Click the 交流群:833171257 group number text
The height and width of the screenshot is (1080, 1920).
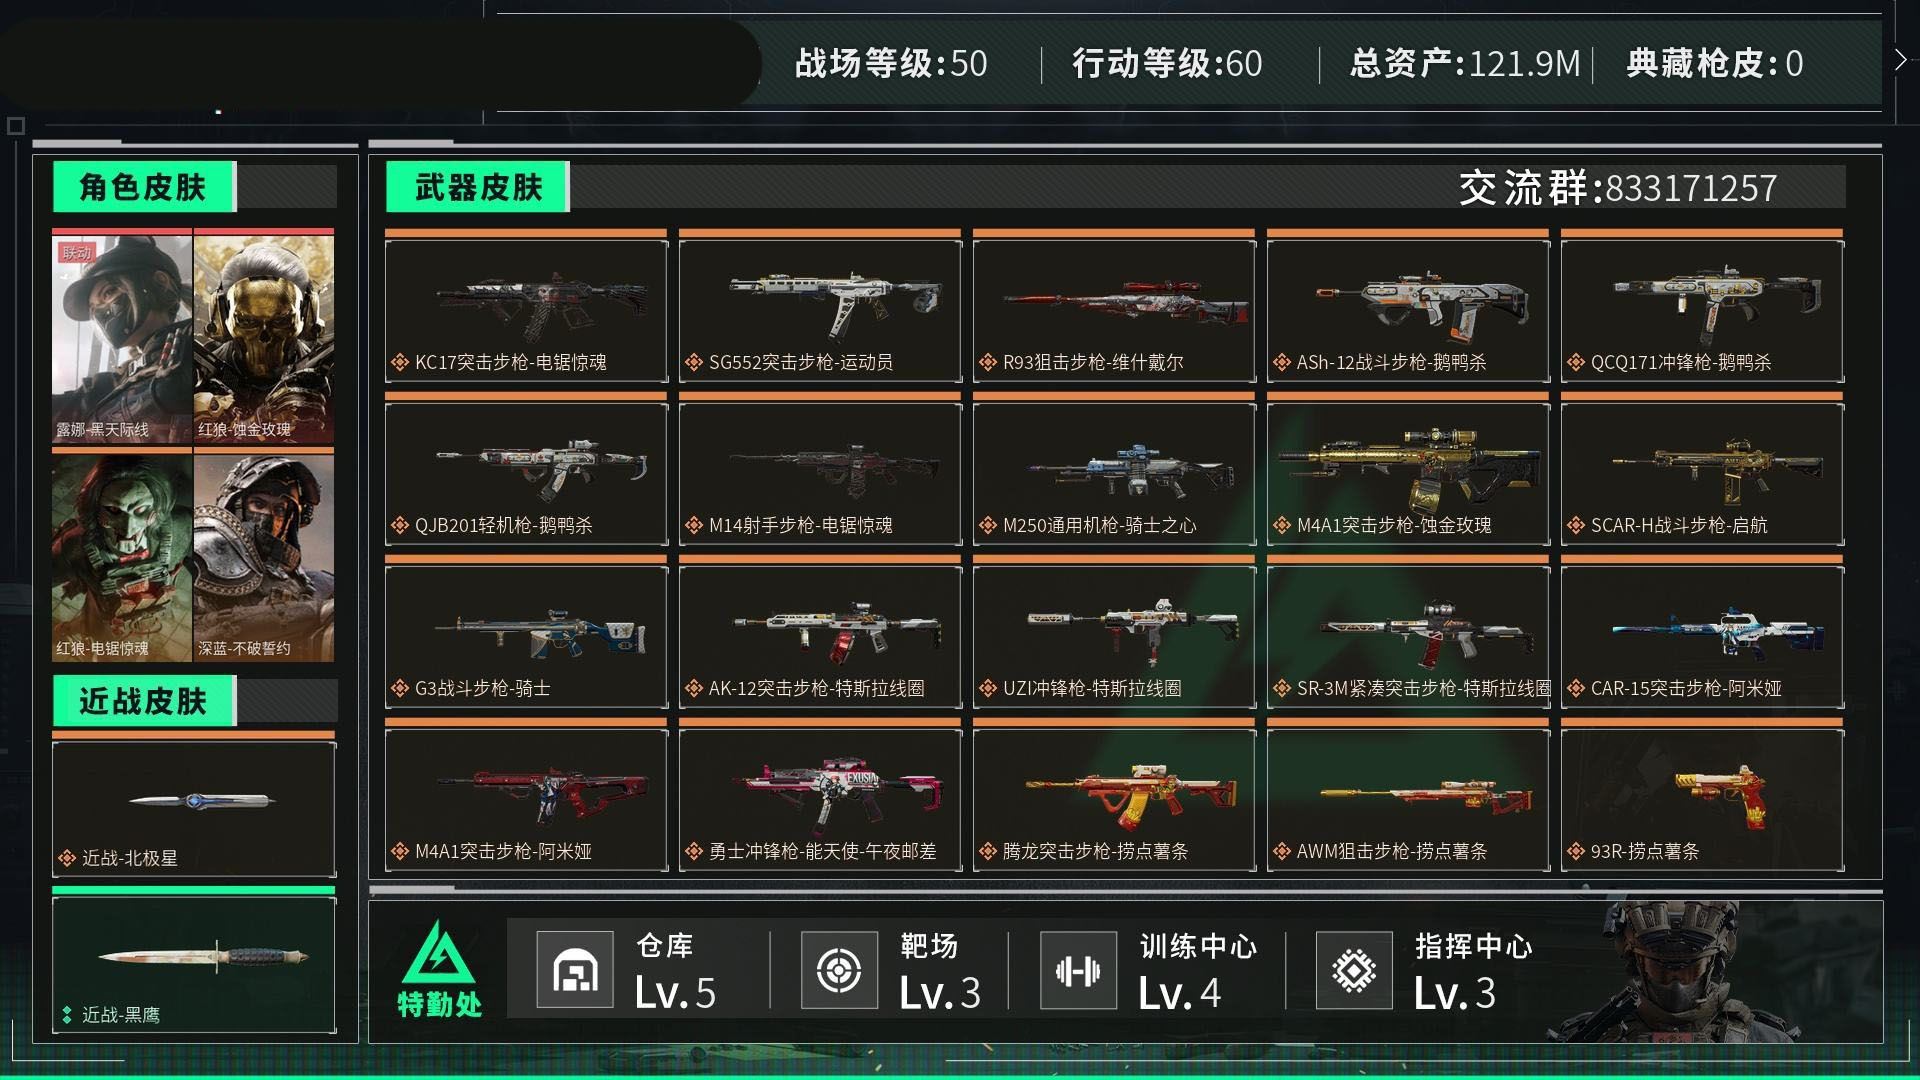(1618, 188)
